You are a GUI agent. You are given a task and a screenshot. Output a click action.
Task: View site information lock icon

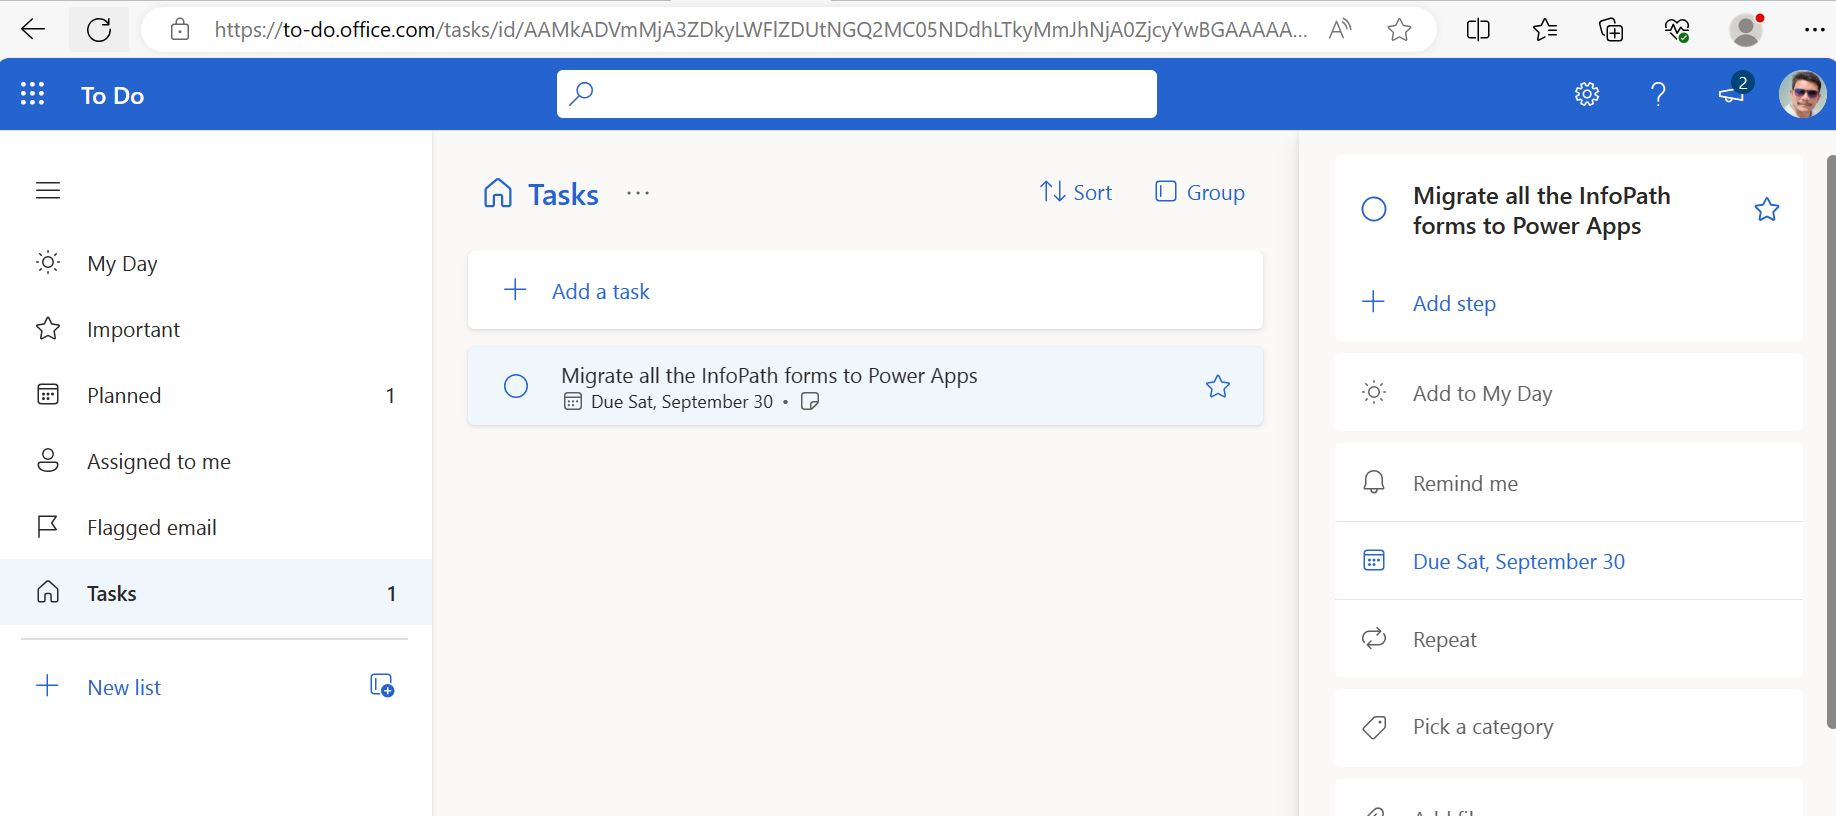click(x=180, y=30)
